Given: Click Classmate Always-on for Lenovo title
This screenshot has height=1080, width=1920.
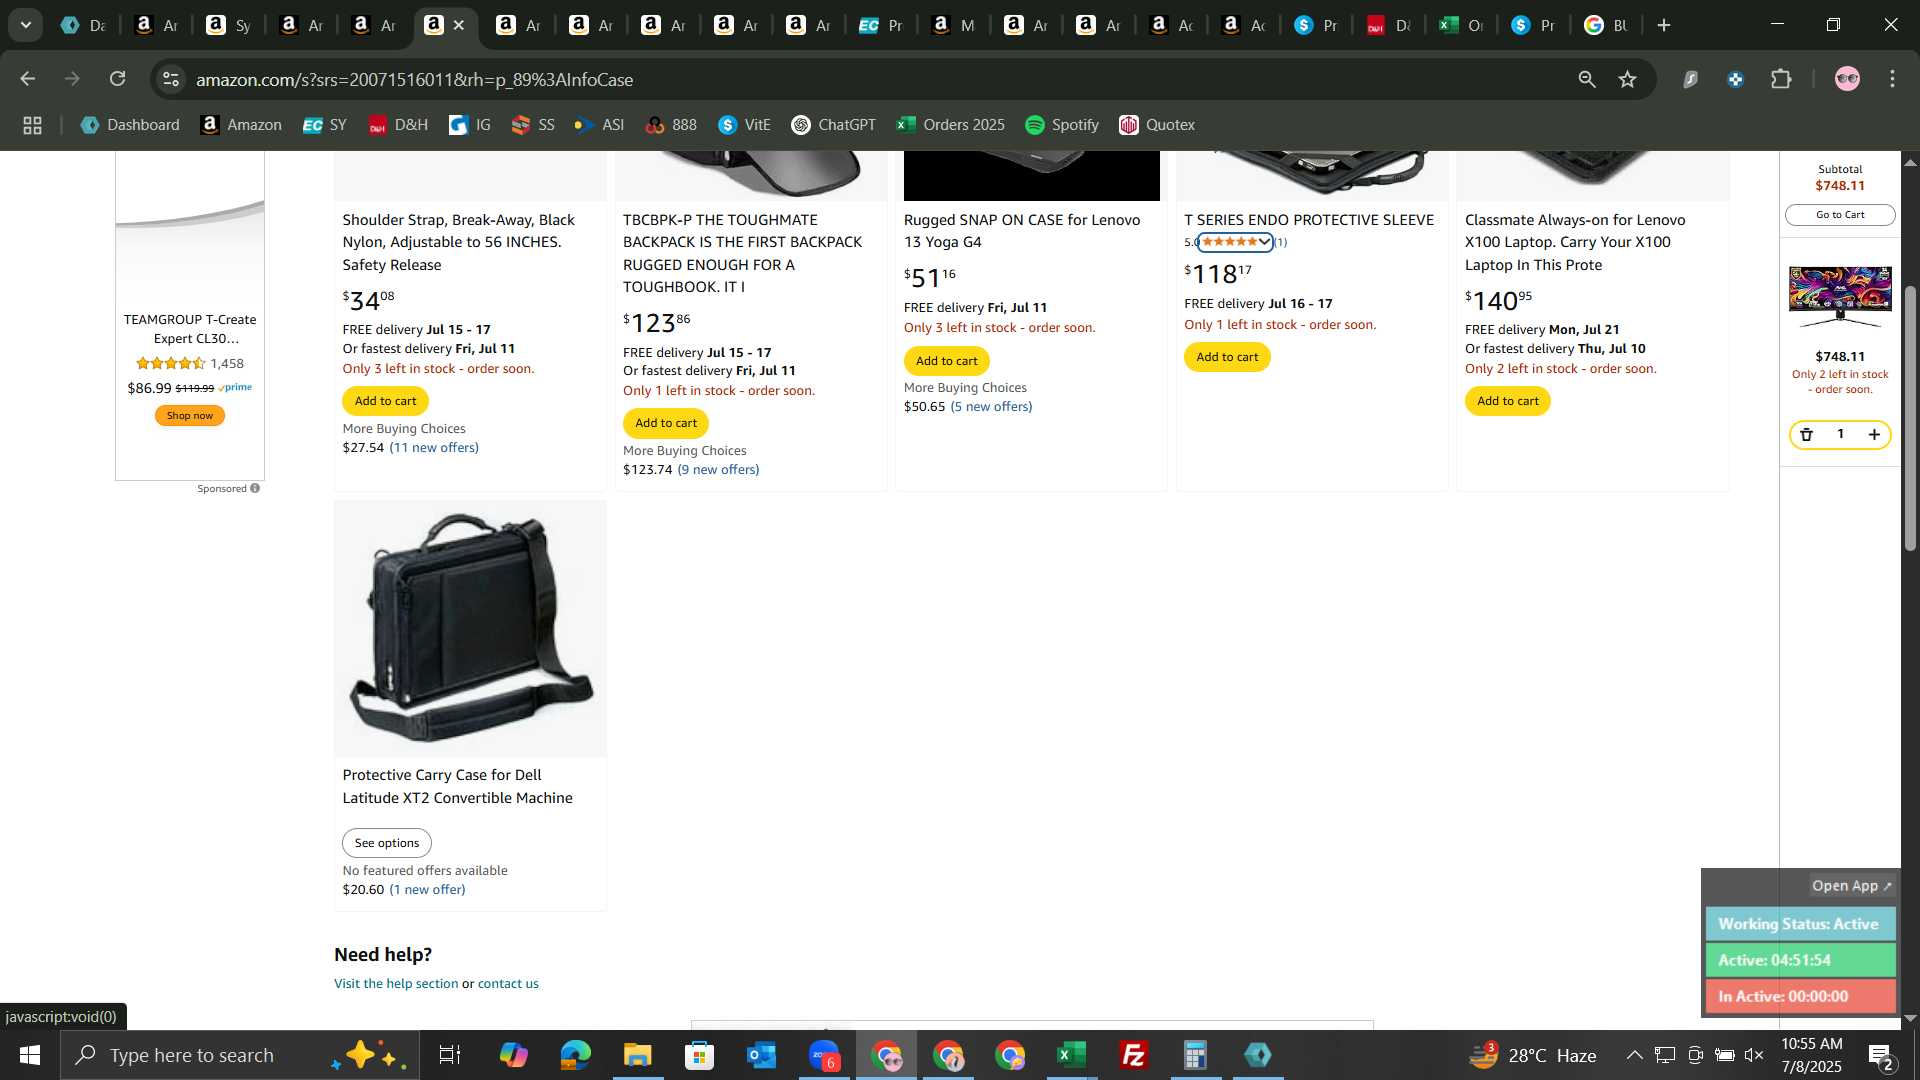Looking at the screenshot, I should tap(1575, 242).
